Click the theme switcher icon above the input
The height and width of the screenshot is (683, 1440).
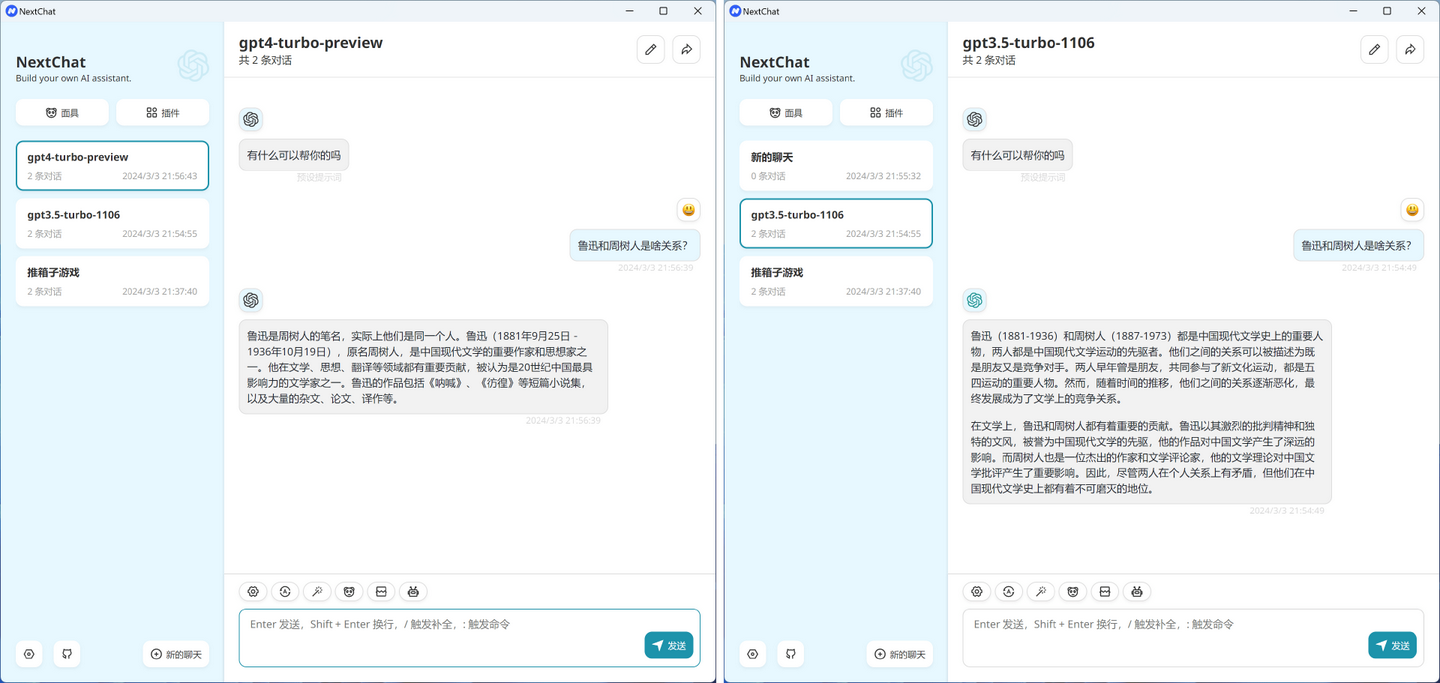pyautogui.click(x=285, y=591)
